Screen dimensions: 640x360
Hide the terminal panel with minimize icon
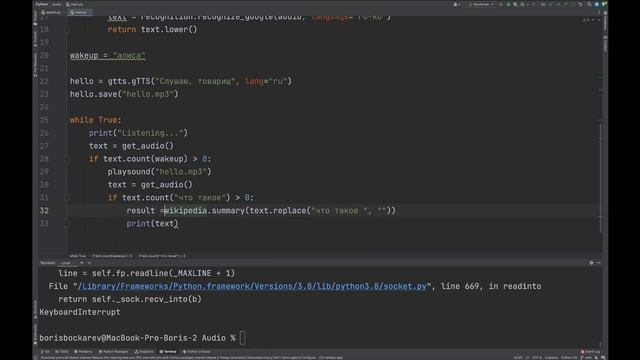[x=598, y=263]
